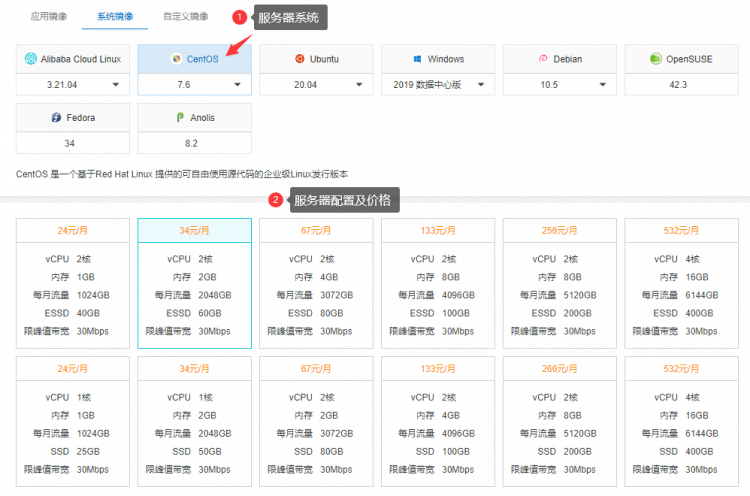Open the 自定义镜像 tab
Viewport: 750px width, 496px height.
click(x=186, y=16)
